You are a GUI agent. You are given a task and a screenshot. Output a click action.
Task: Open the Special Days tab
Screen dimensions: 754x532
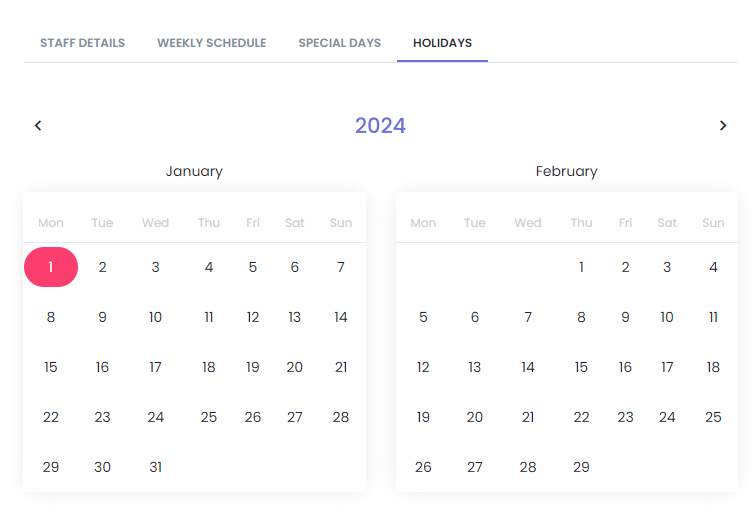point(339,43)
